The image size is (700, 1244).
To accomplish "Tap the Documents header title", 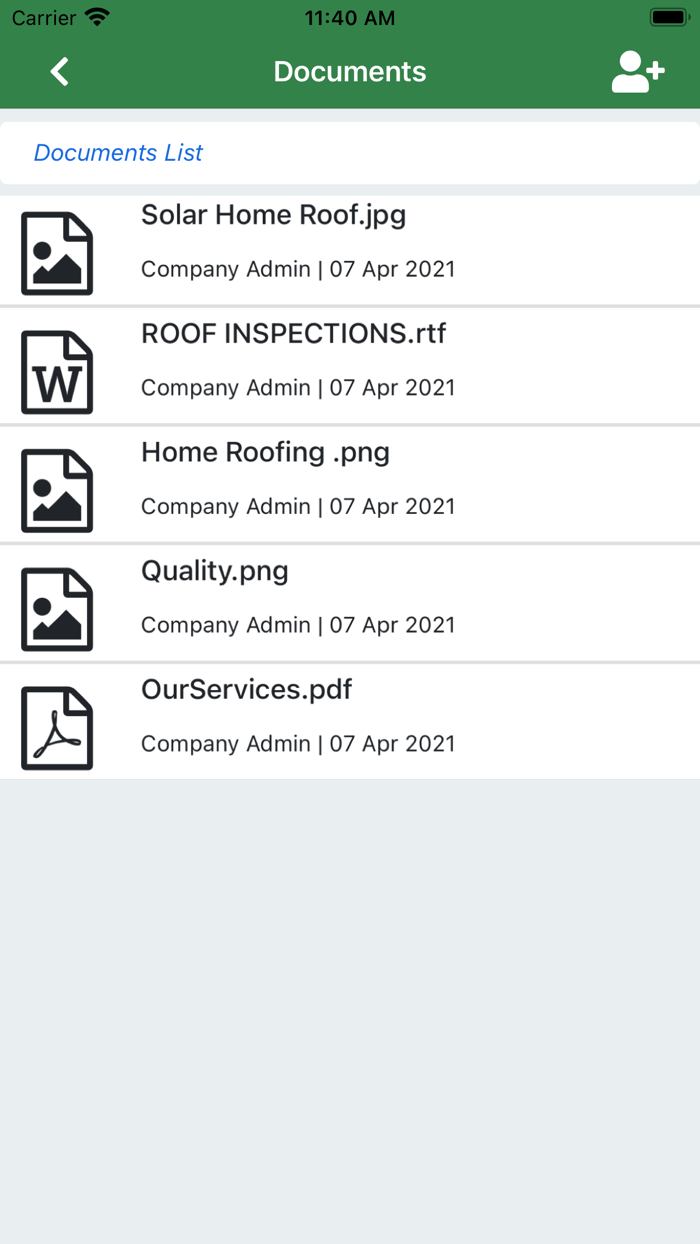I will (350, 72).
